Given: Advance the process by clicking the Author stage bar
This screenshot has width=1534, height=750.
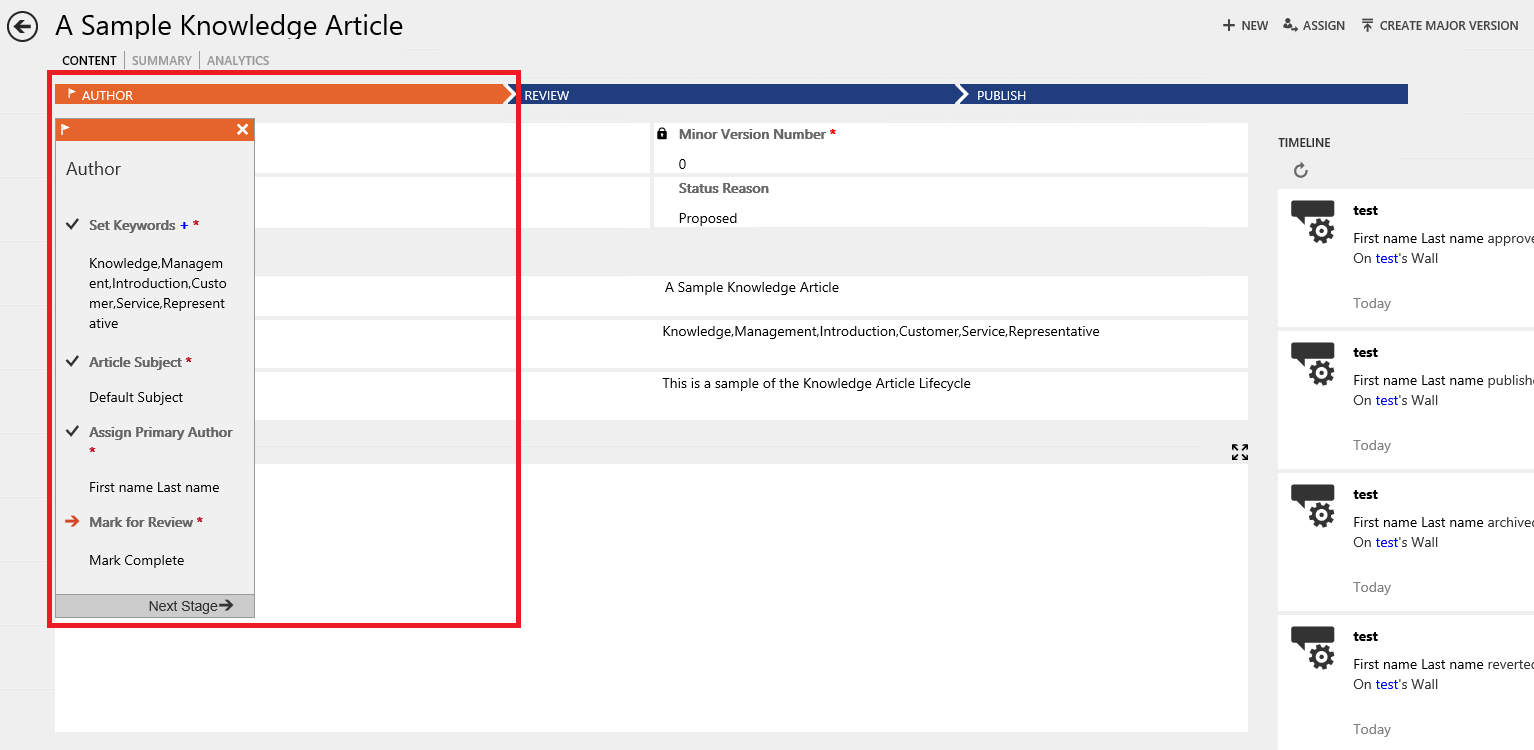Looking at the screenshot, I should 250,93.
